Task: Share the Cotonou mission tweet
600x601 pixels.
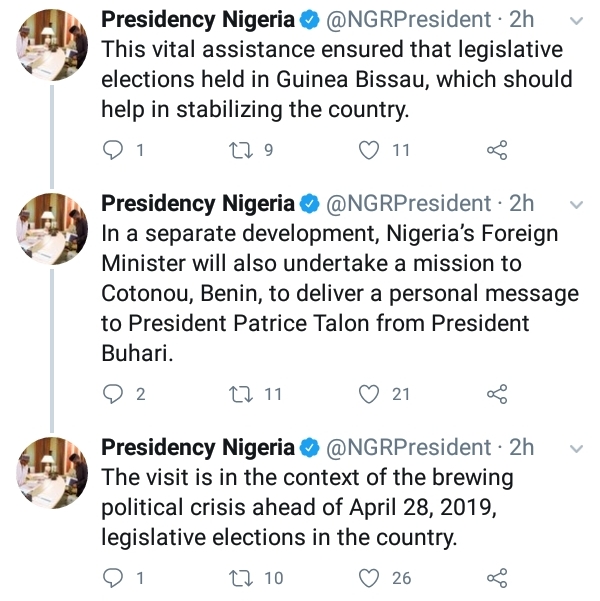Action: pos(497,394)
